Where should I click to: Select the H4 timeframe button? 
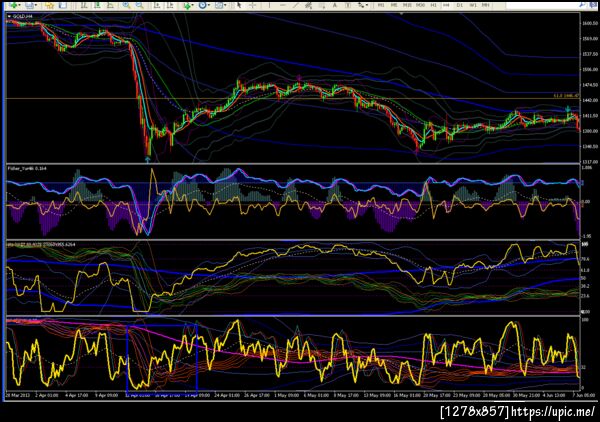446,5
